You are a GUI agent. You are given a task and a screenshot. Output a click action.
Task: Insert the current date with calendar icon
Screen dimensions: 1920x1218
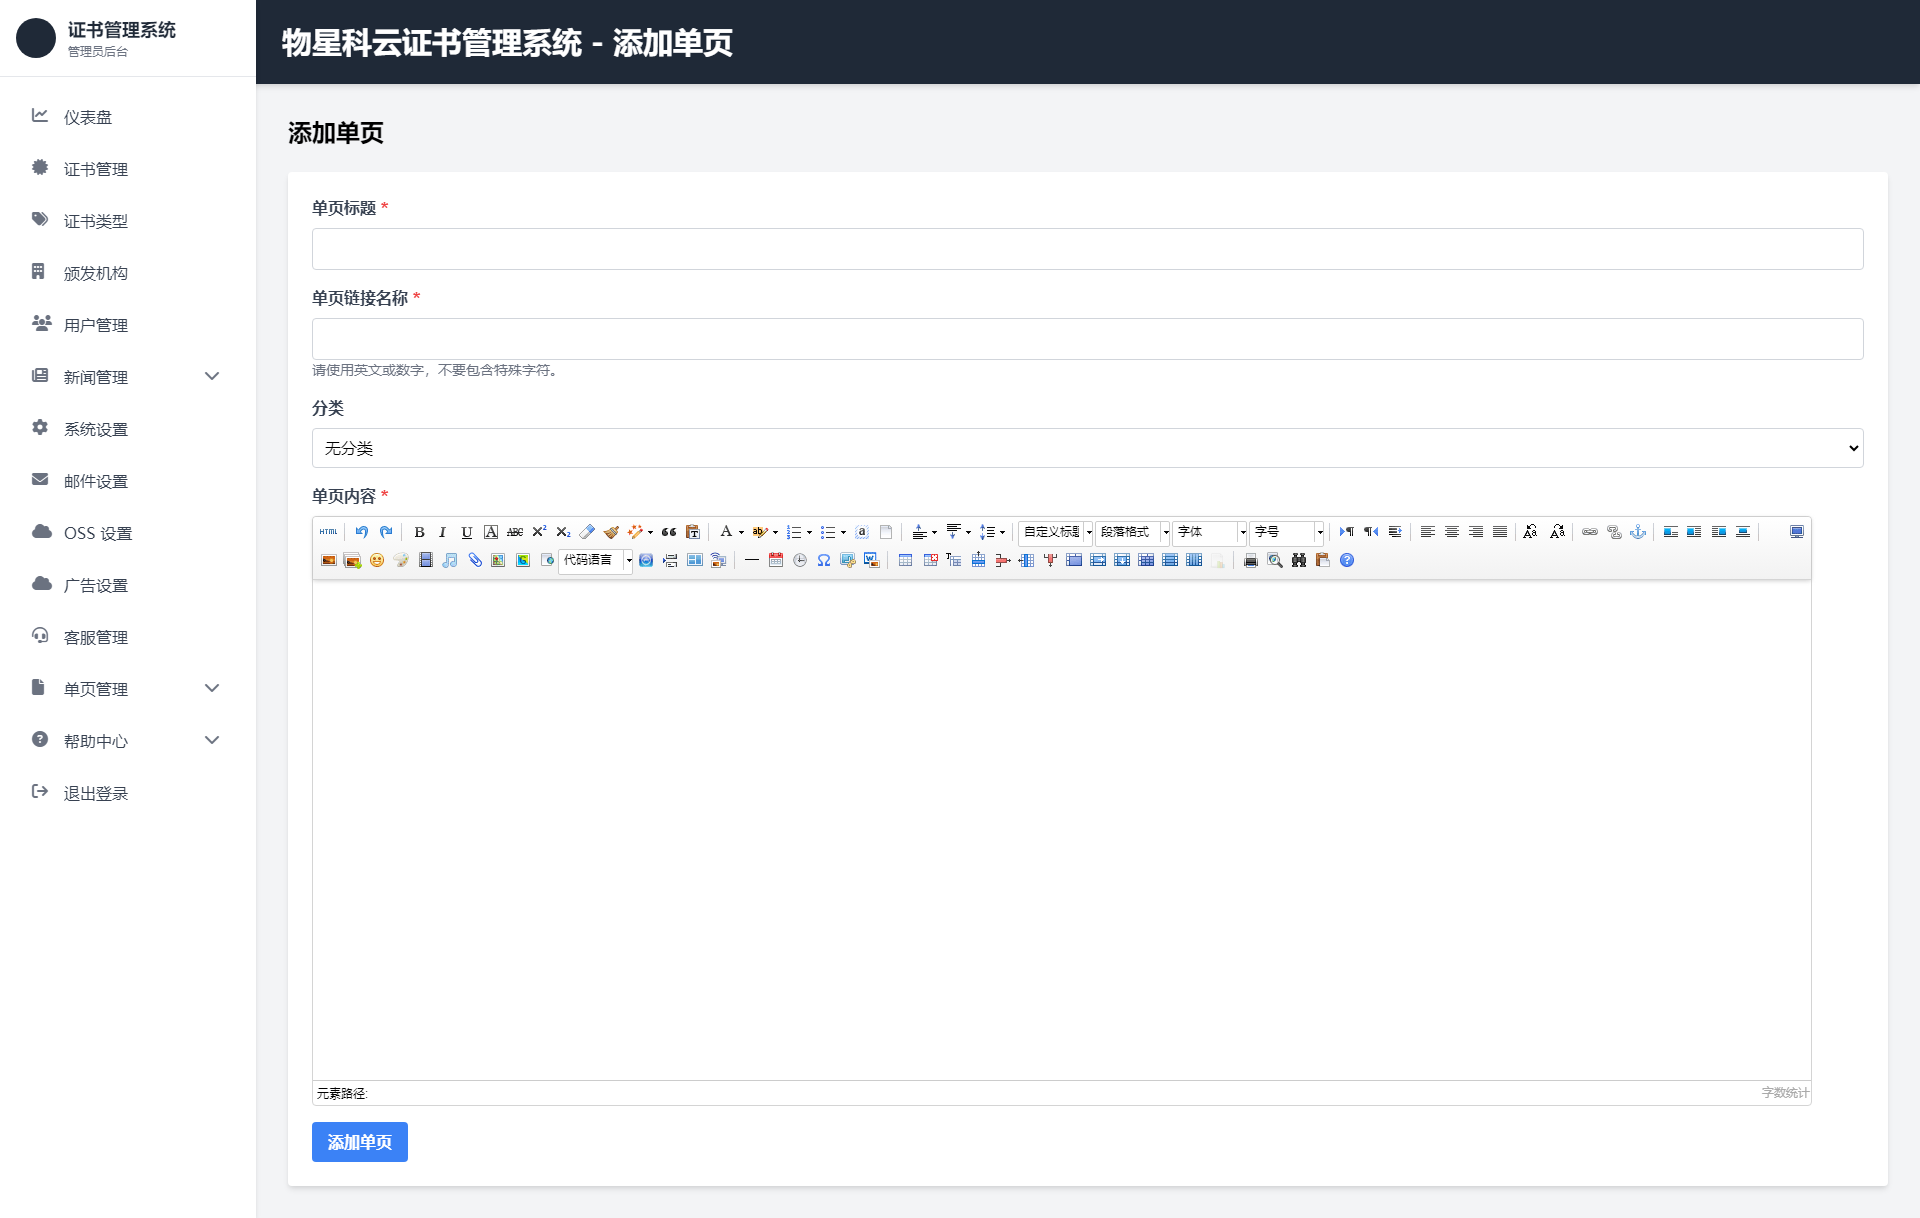776,560
